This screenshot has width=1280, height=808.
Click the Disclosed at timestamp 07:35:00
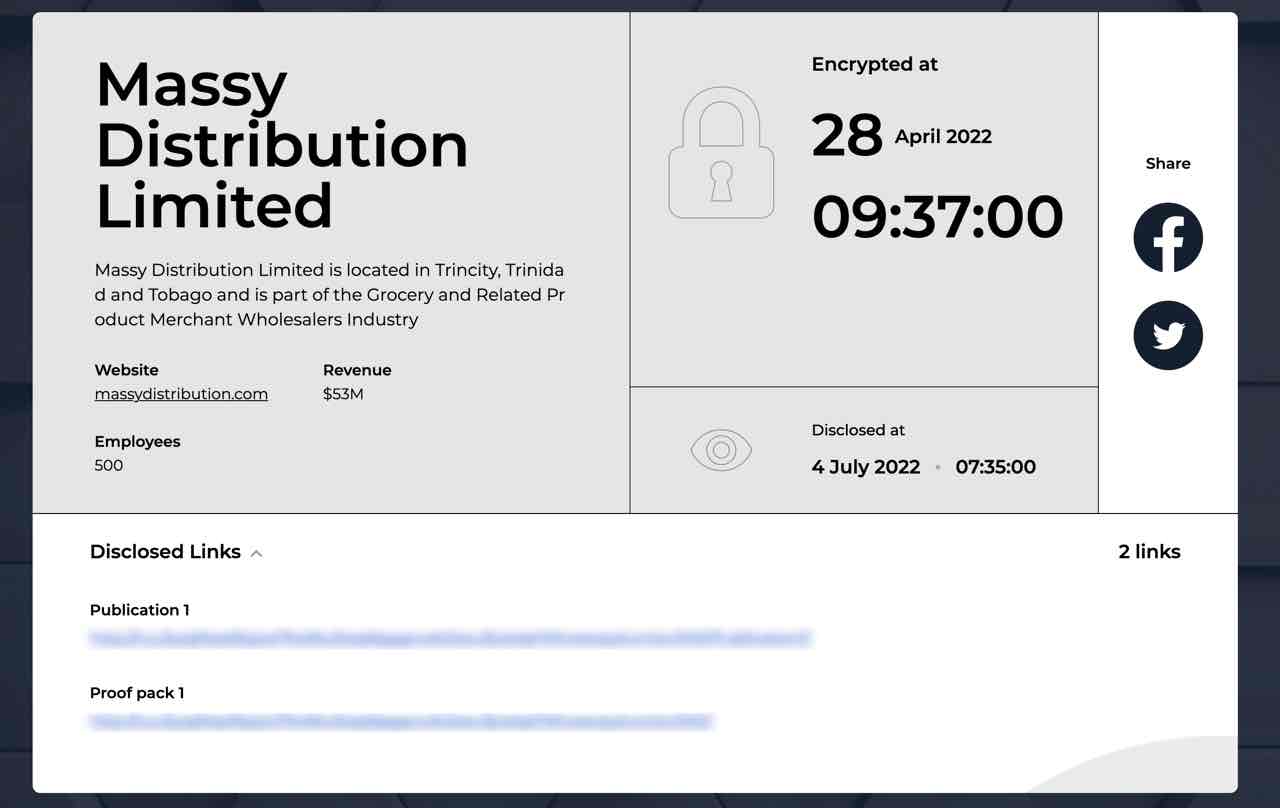pyautogui.click(x=996, y=467)
